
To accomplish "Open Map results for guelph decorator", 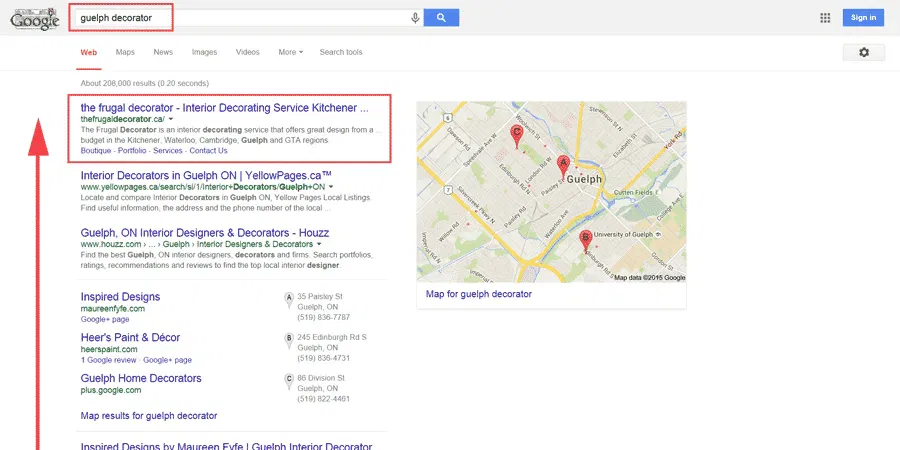I will pyautogui.click(x=149, y=416).
